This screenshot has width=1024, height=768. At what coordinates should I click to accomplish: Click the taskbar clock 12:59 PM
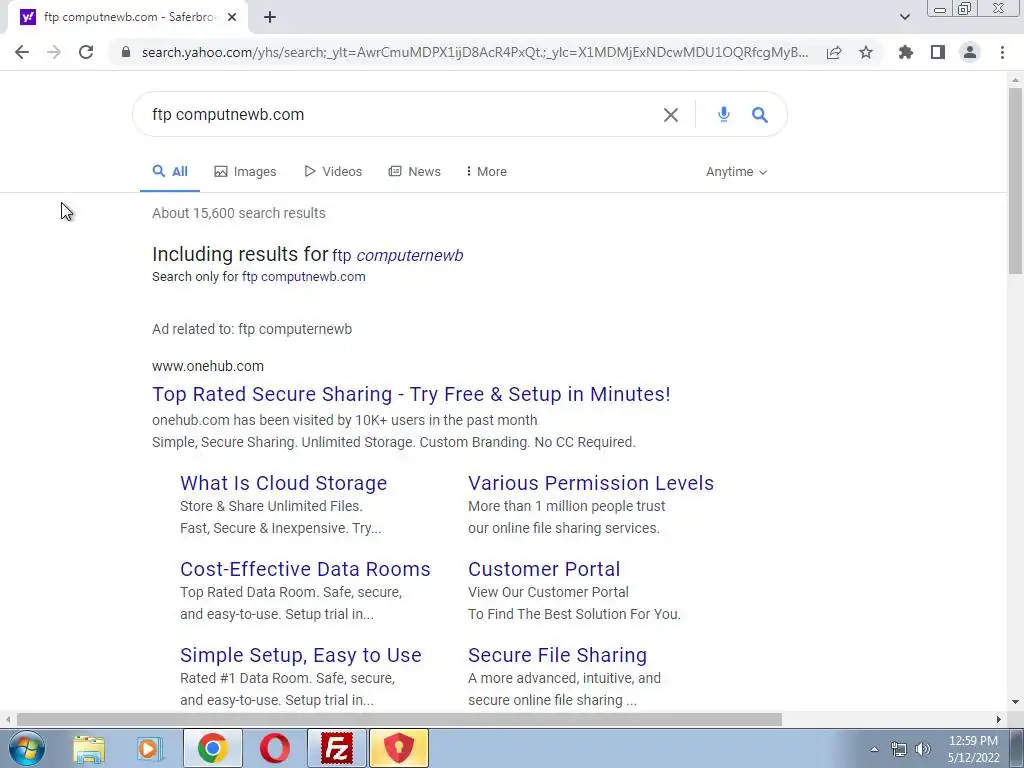coord(973,741)
